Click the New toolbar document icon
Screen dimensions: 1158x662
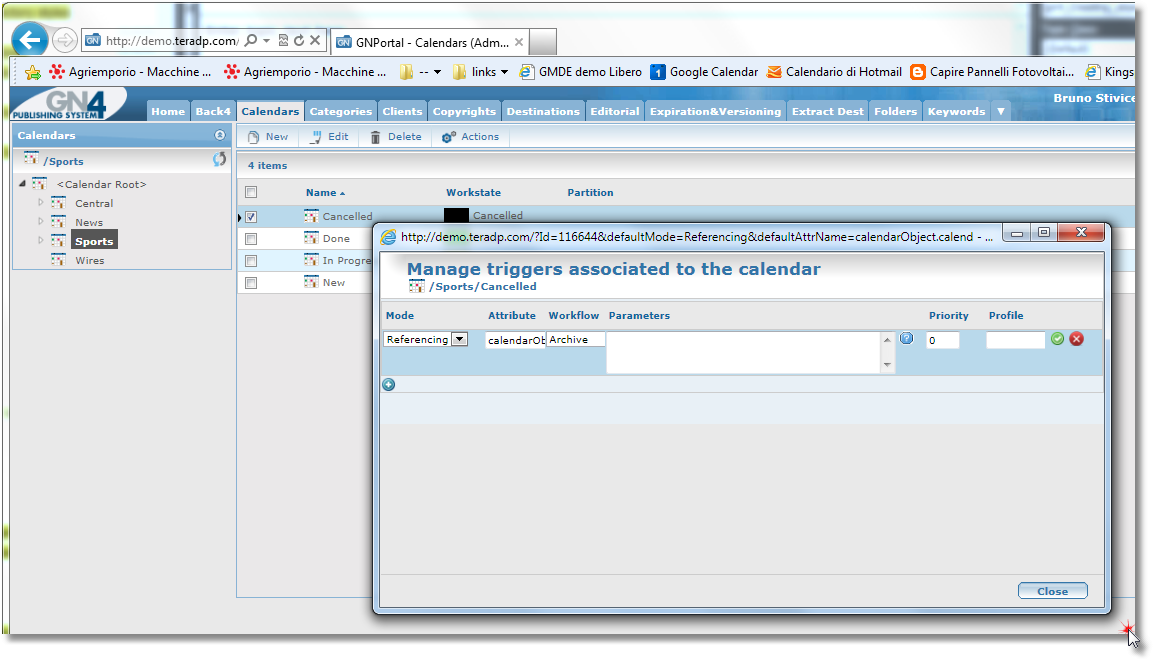click(x=253, y=137)
